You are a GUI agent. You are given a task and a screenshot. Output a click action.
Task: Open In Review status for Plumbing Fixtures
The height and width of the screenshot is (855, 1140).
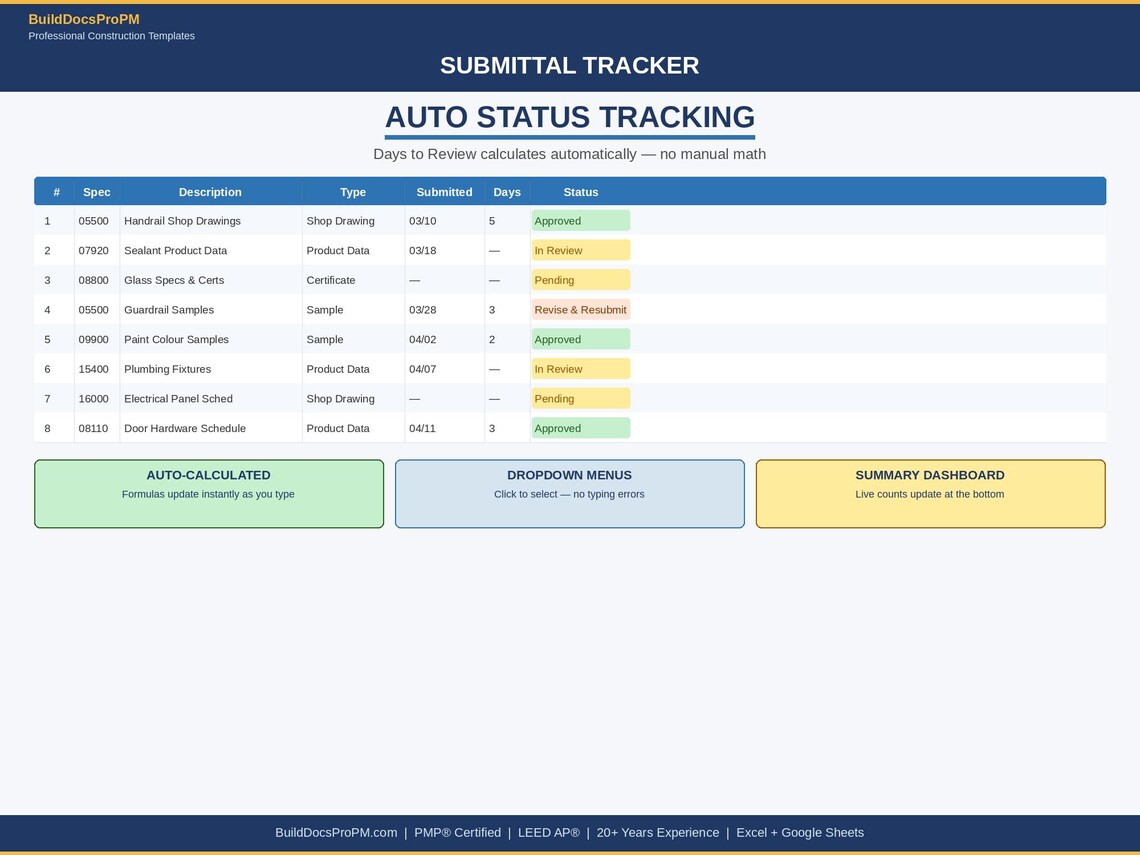[581, 369]
